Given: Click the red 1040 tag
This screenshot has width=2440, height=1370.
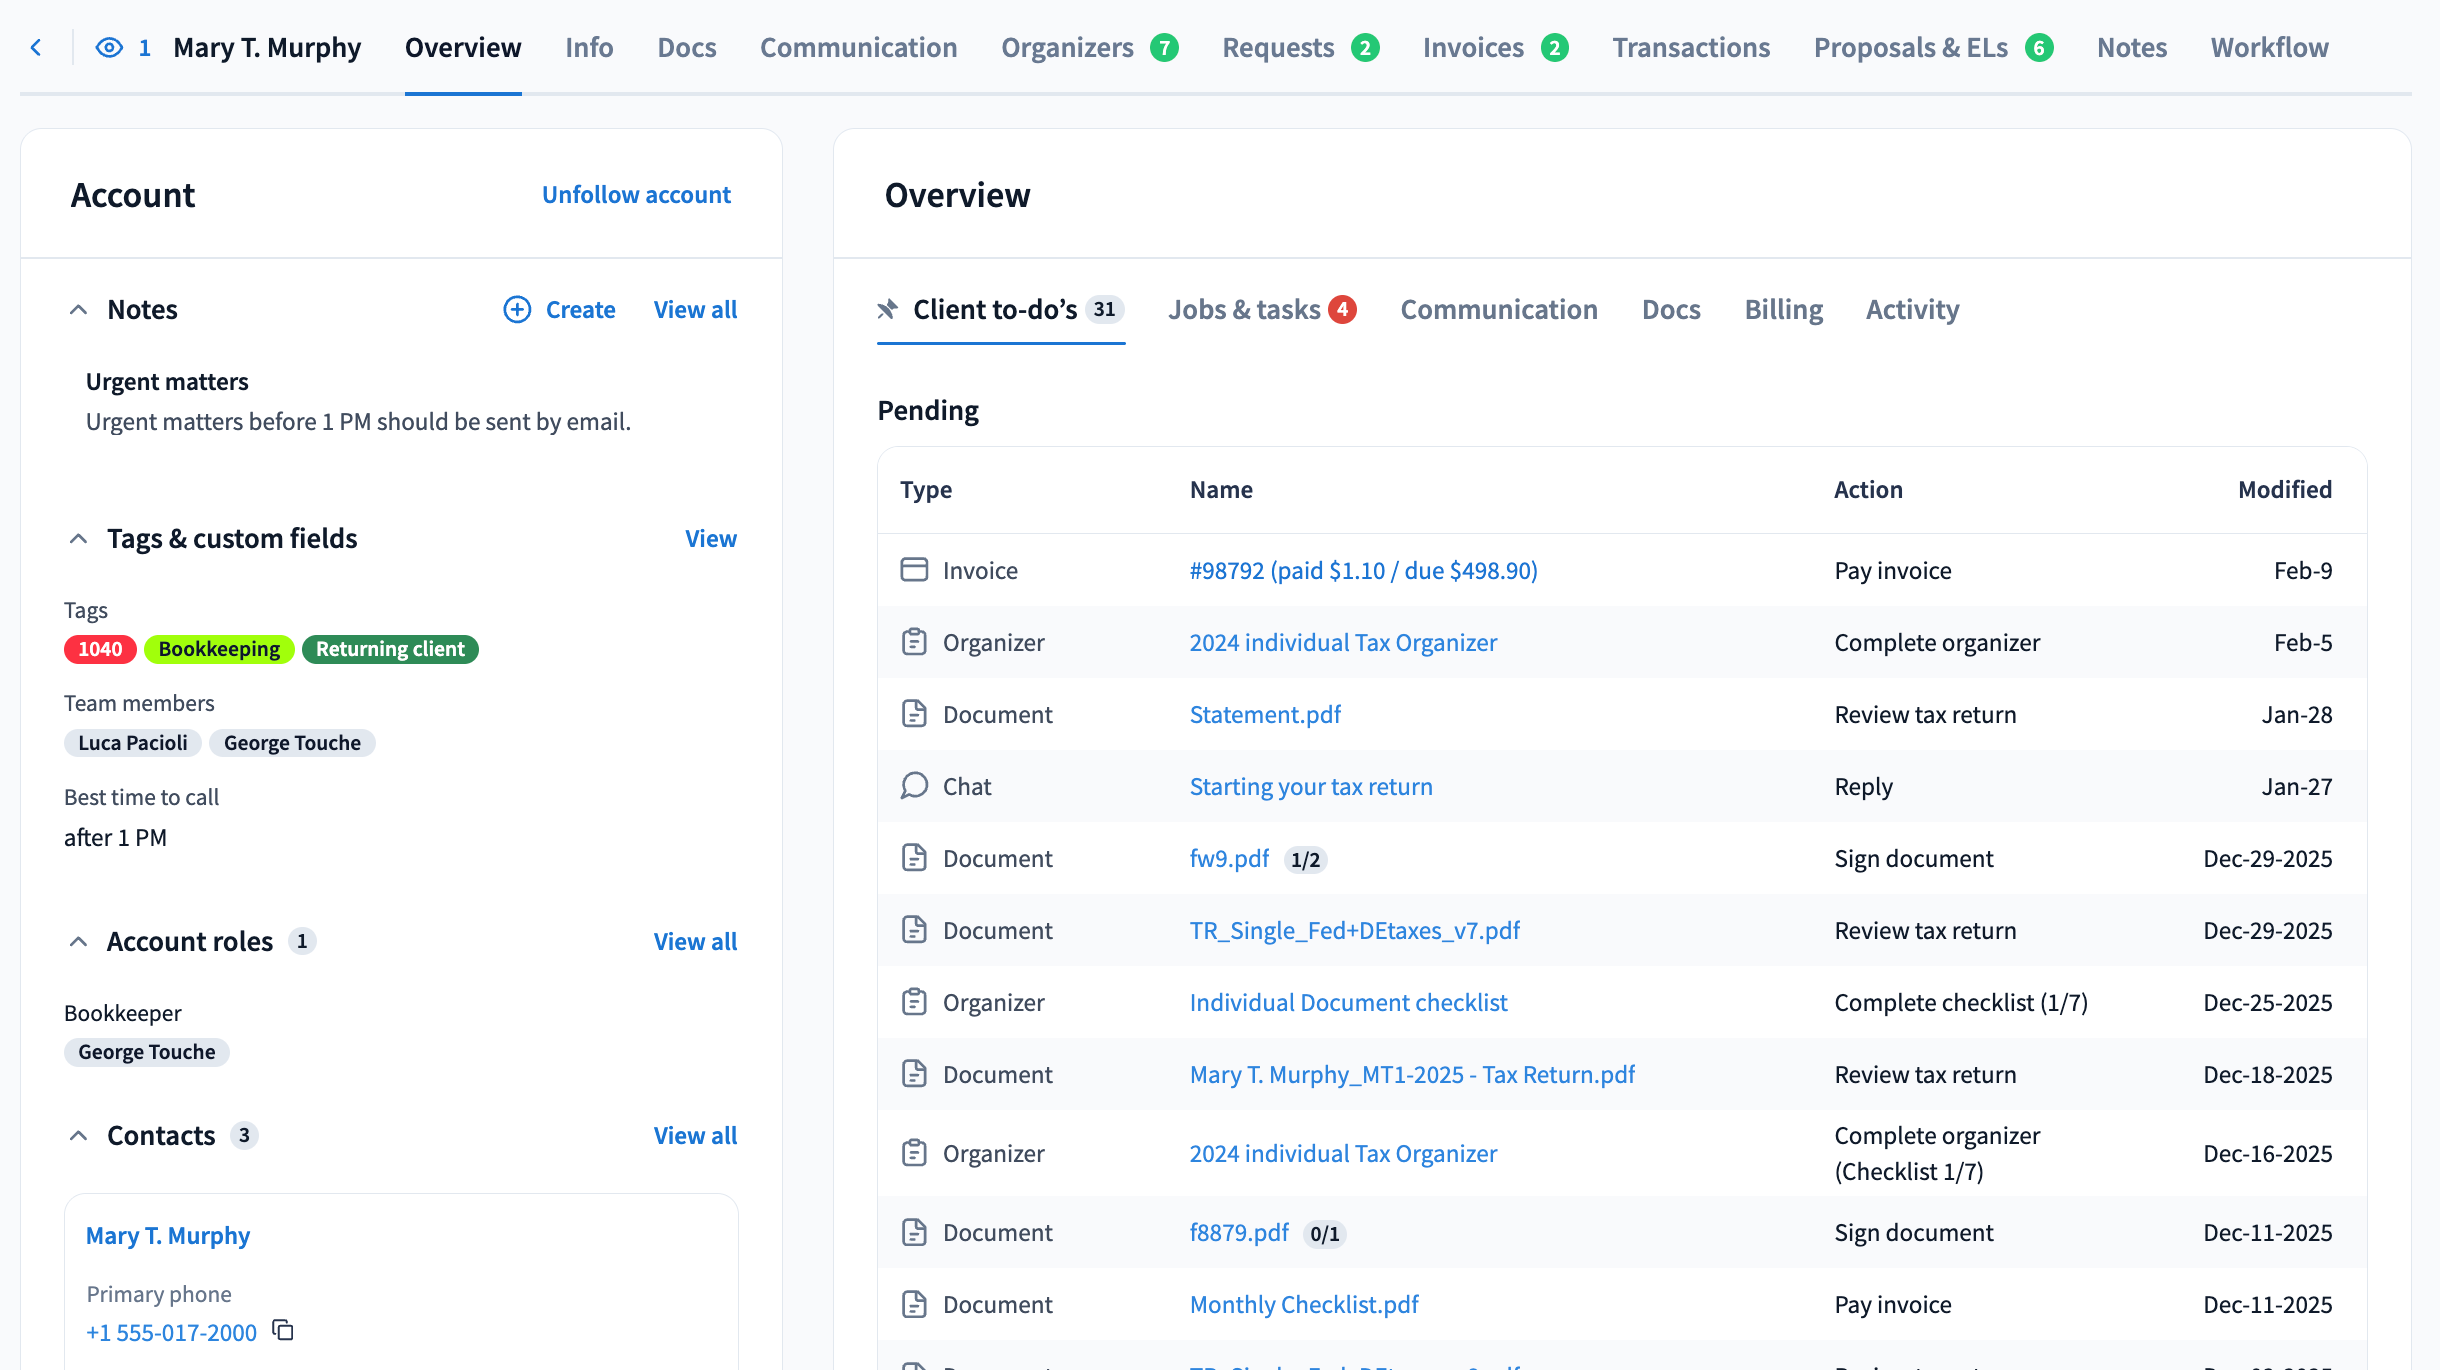Looking at the screenshot, I should [100, 649].
